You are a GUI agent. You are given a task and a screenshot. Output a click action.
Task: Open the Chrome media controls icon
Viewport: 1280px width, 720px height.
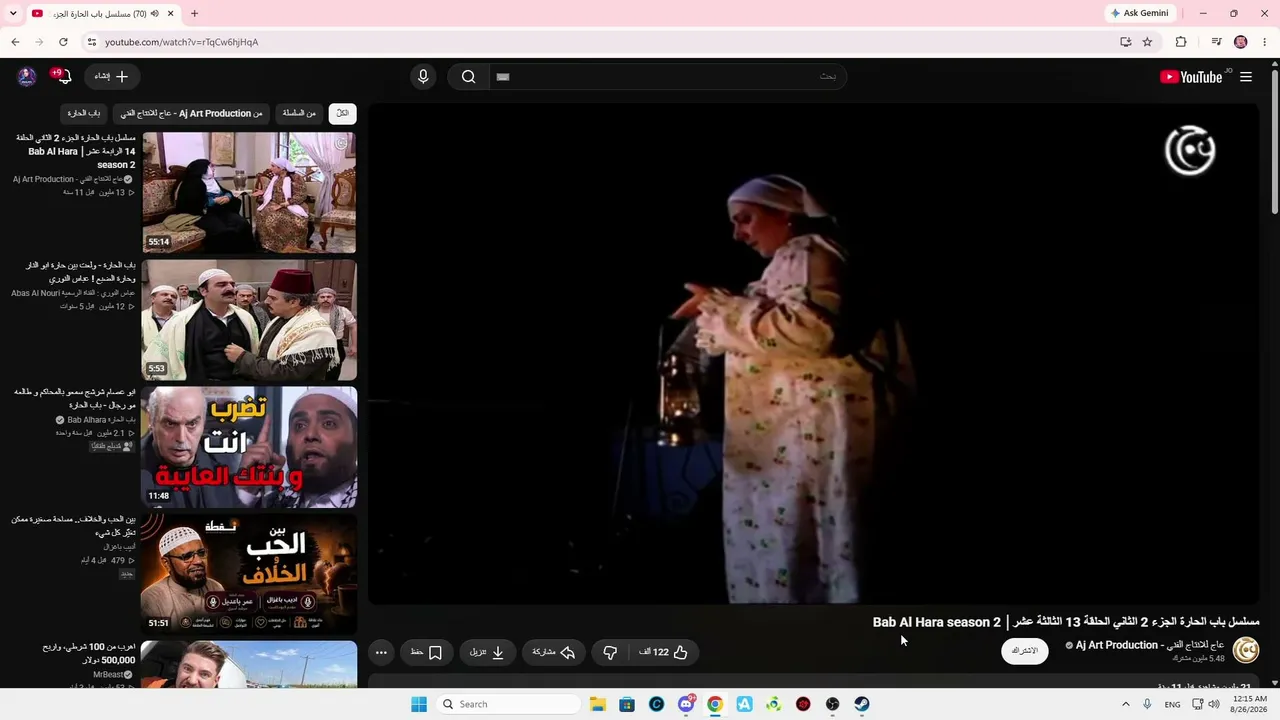[x=1216, y=42]
